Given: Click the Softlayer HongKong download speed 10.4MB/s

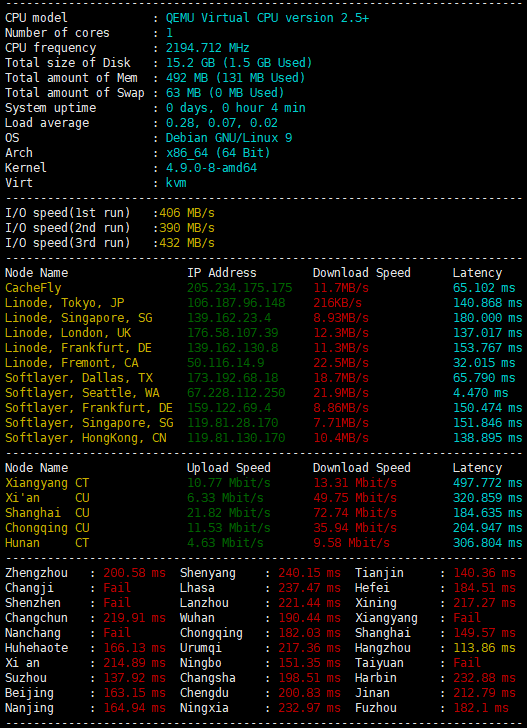Looking at the screenshot, I should click(x=341, y=438).
